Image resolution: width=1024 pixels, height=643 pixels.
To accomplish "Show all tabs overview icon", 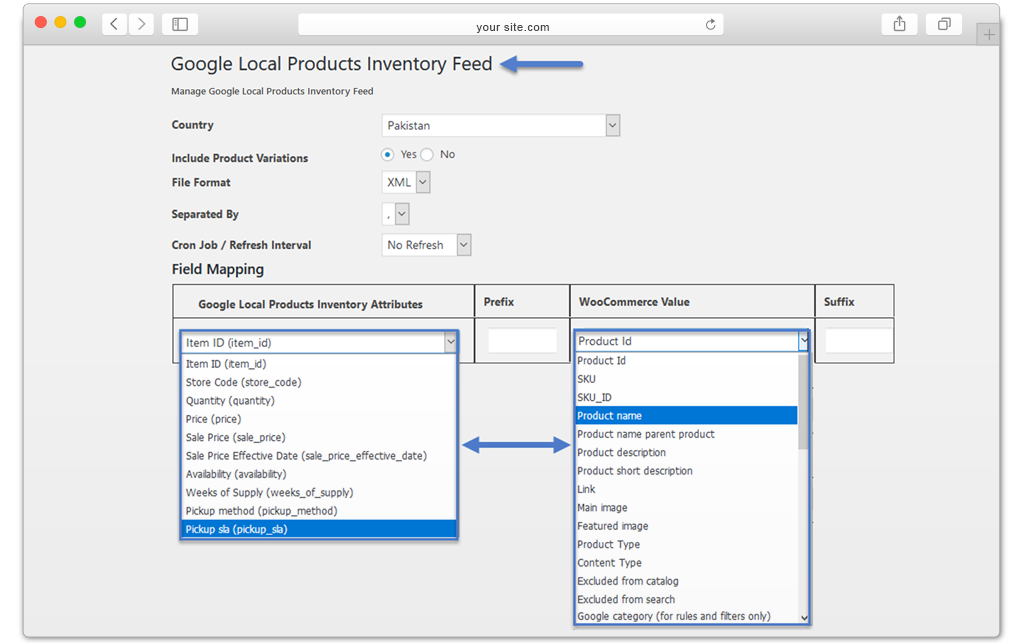I will pyautogui.click(x=944, y=24).
